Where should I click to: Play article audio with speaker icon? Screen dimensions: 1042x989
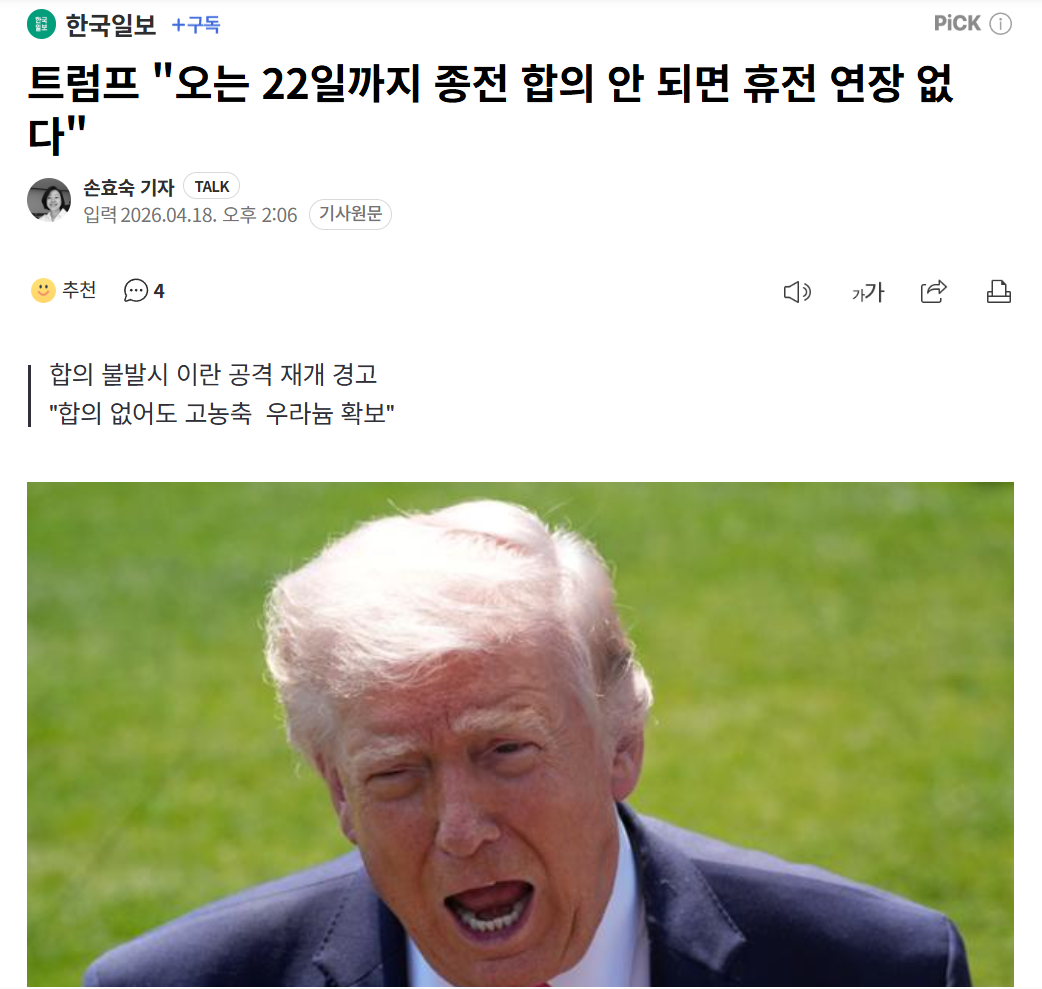(797, 292)
